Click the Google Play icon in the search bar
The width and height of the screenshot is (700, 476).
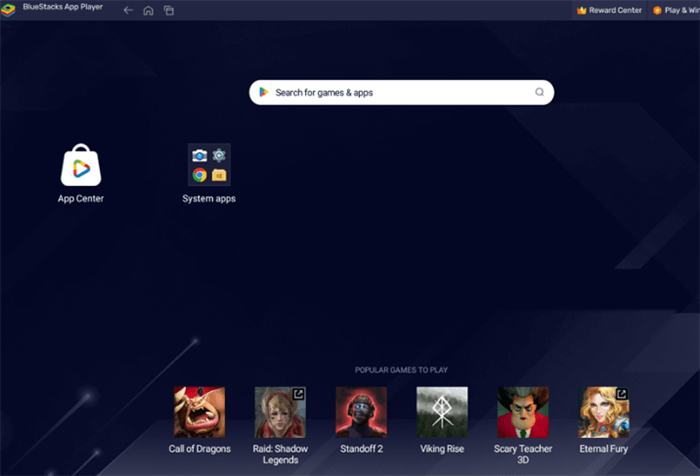(x=264, y=92)
